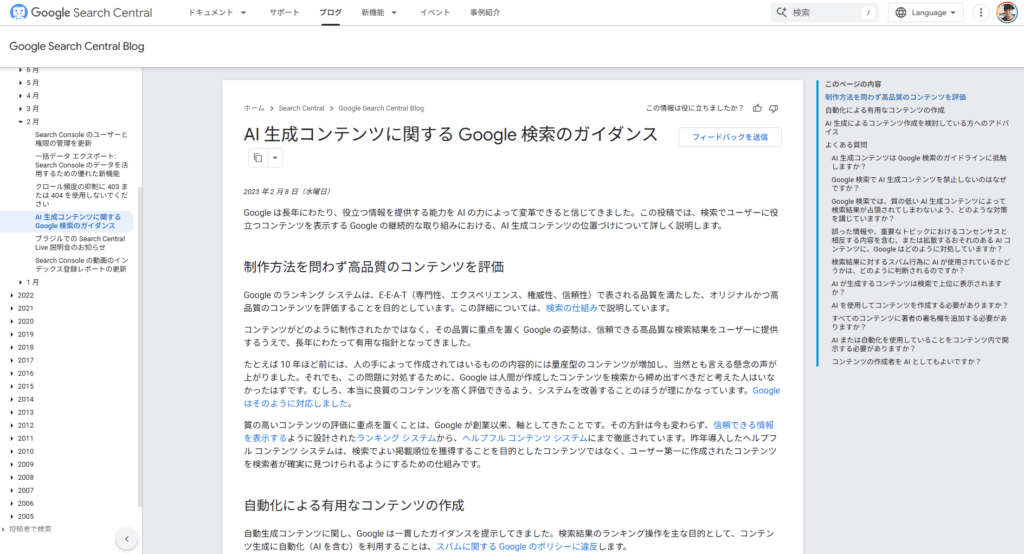Open the 信頼できる情報を表示する link
Screen dimensions: 1024x554
(x=743, y=425)
